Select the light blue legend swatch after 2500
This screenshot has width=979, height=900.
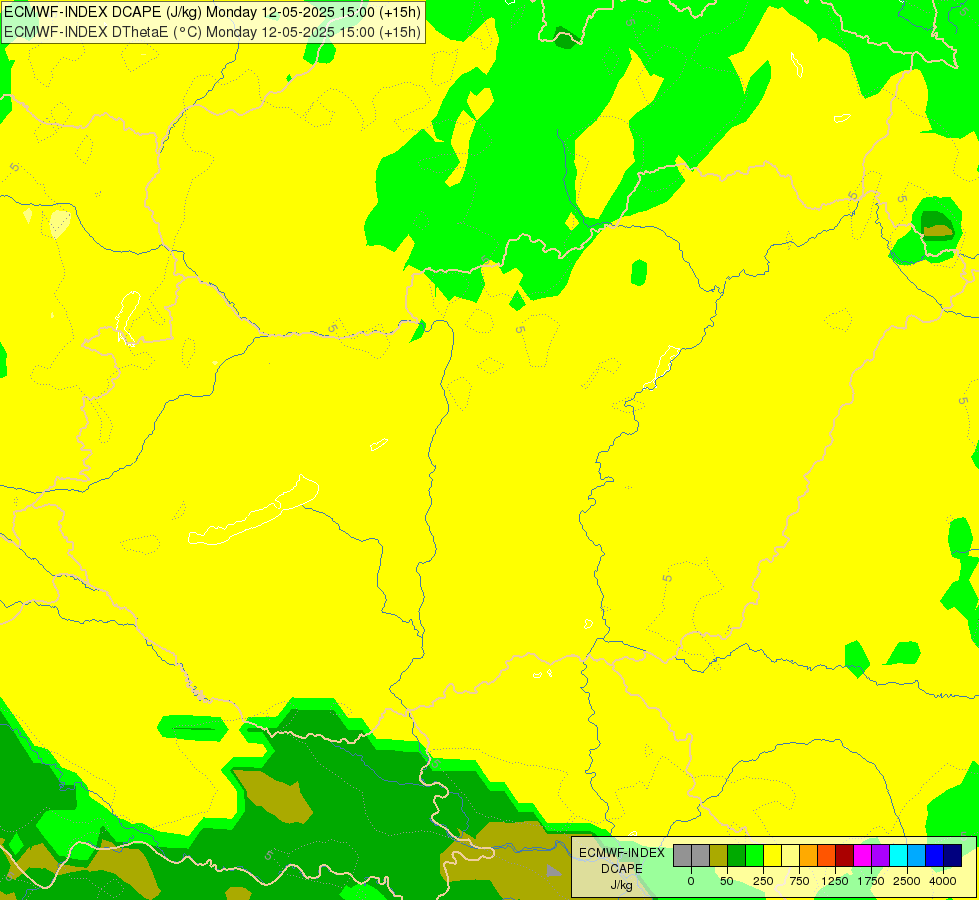(917, 856)
